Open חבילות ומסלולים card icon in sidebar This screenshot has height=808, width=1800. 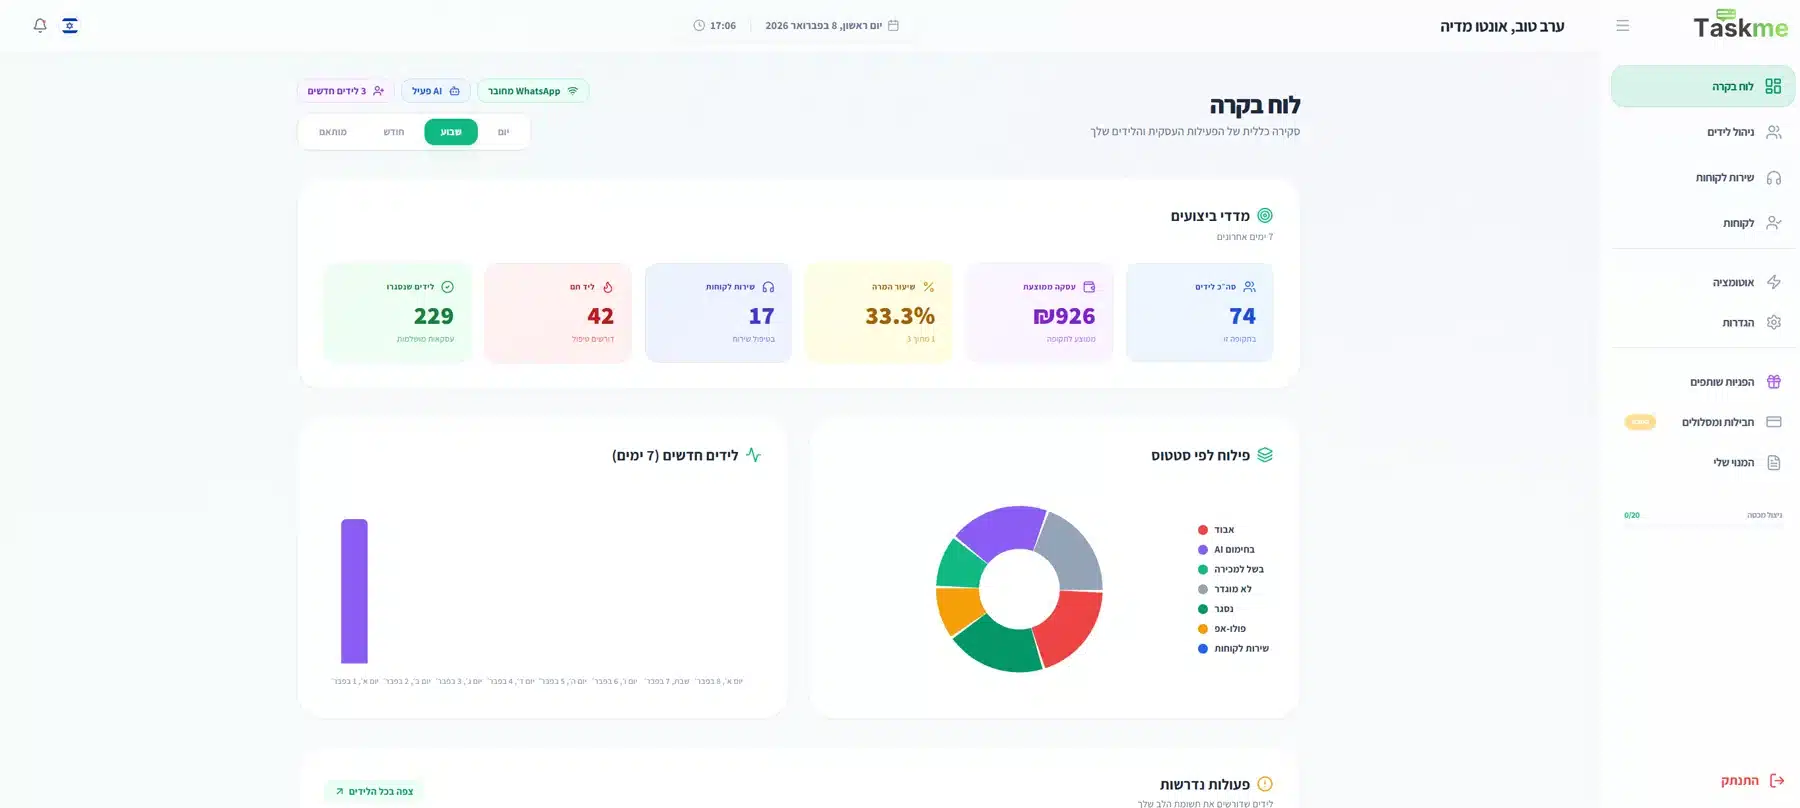pos(1773,422)
